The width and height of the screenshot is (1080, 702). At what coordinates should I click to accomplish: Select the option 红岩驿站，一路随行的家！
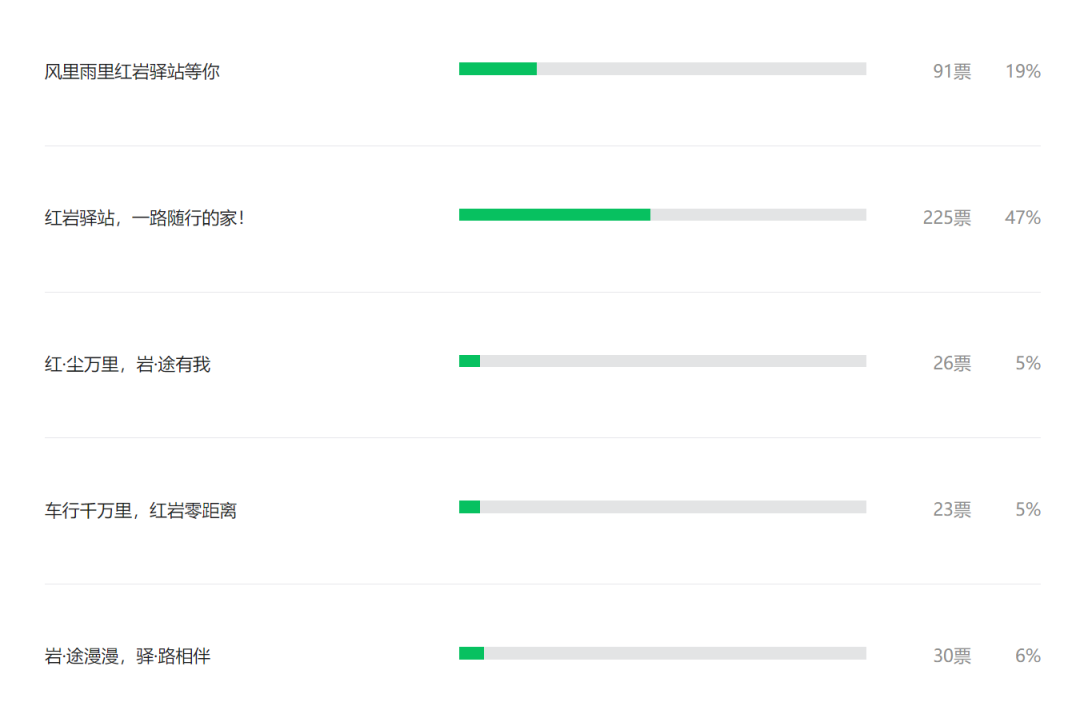tap(145, 218)
